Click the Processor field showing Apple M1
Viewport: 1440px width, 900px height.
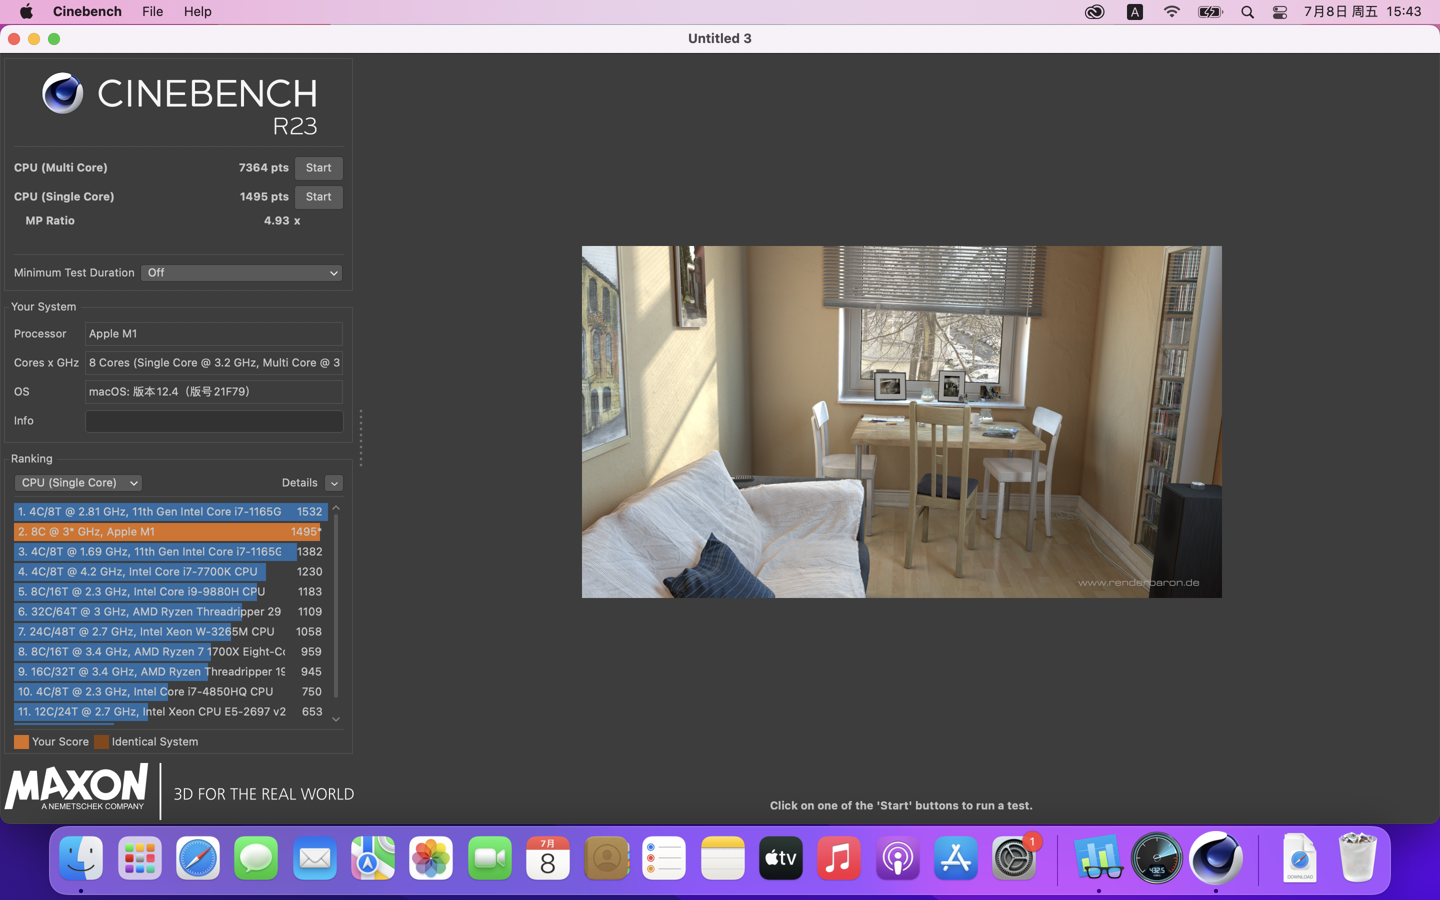coord(214,334)
